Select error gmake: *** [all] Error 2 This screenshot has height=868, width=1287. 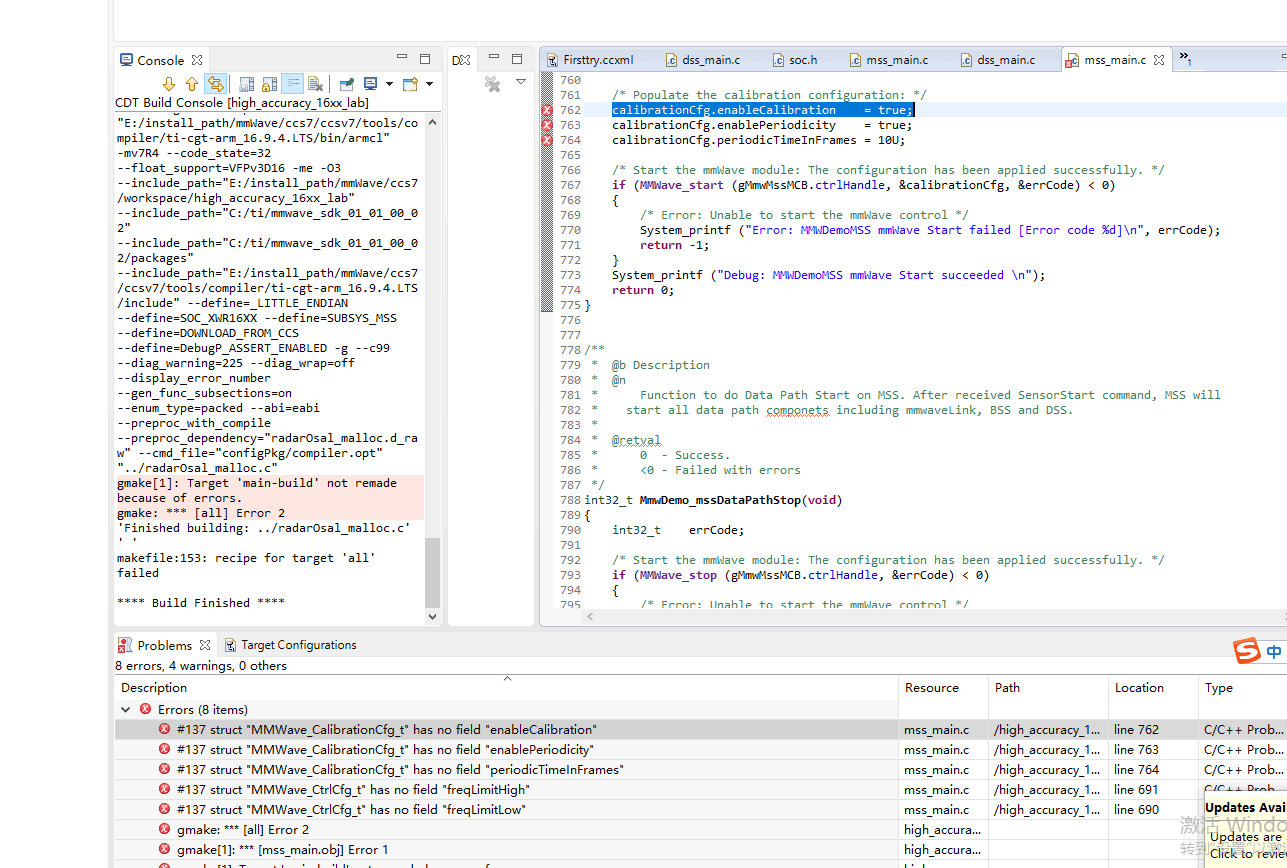(x=243, y=830)
